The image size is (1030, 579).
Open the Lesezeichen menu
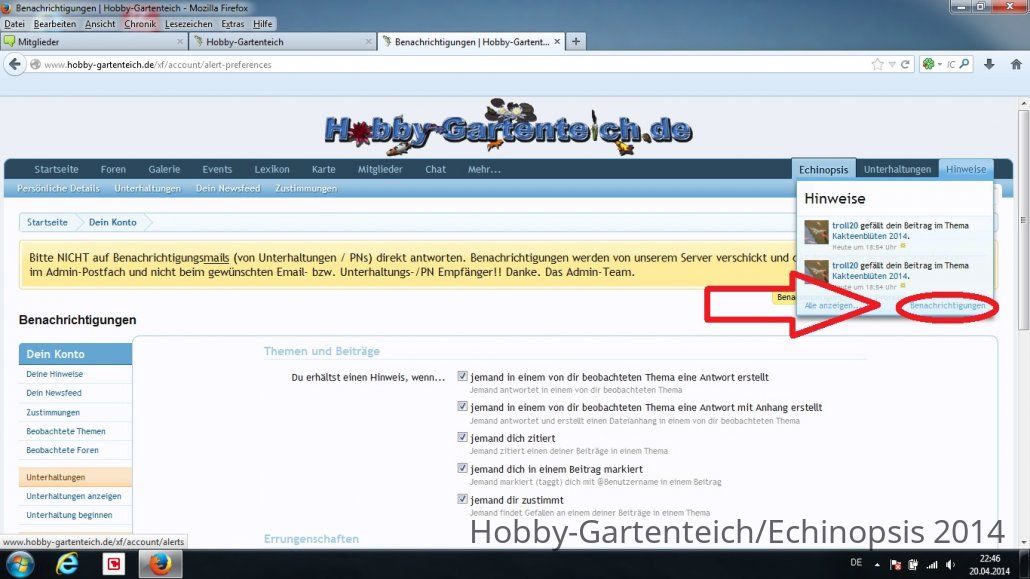pyautogui.click(x=189, y=24)
